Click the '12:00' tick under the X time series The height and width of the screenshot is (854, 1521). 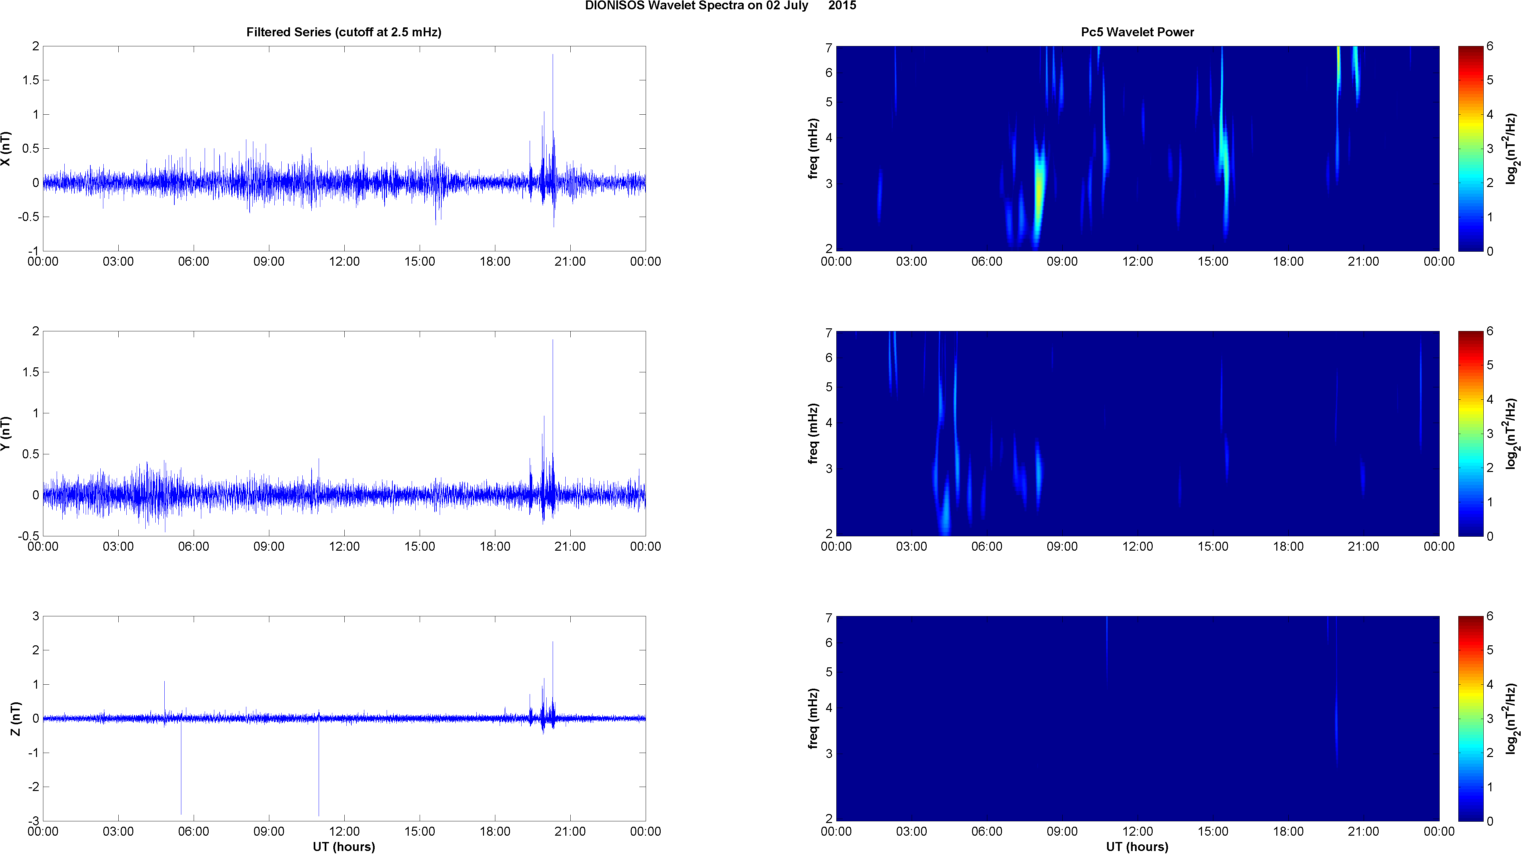click(x=344, y=262)
